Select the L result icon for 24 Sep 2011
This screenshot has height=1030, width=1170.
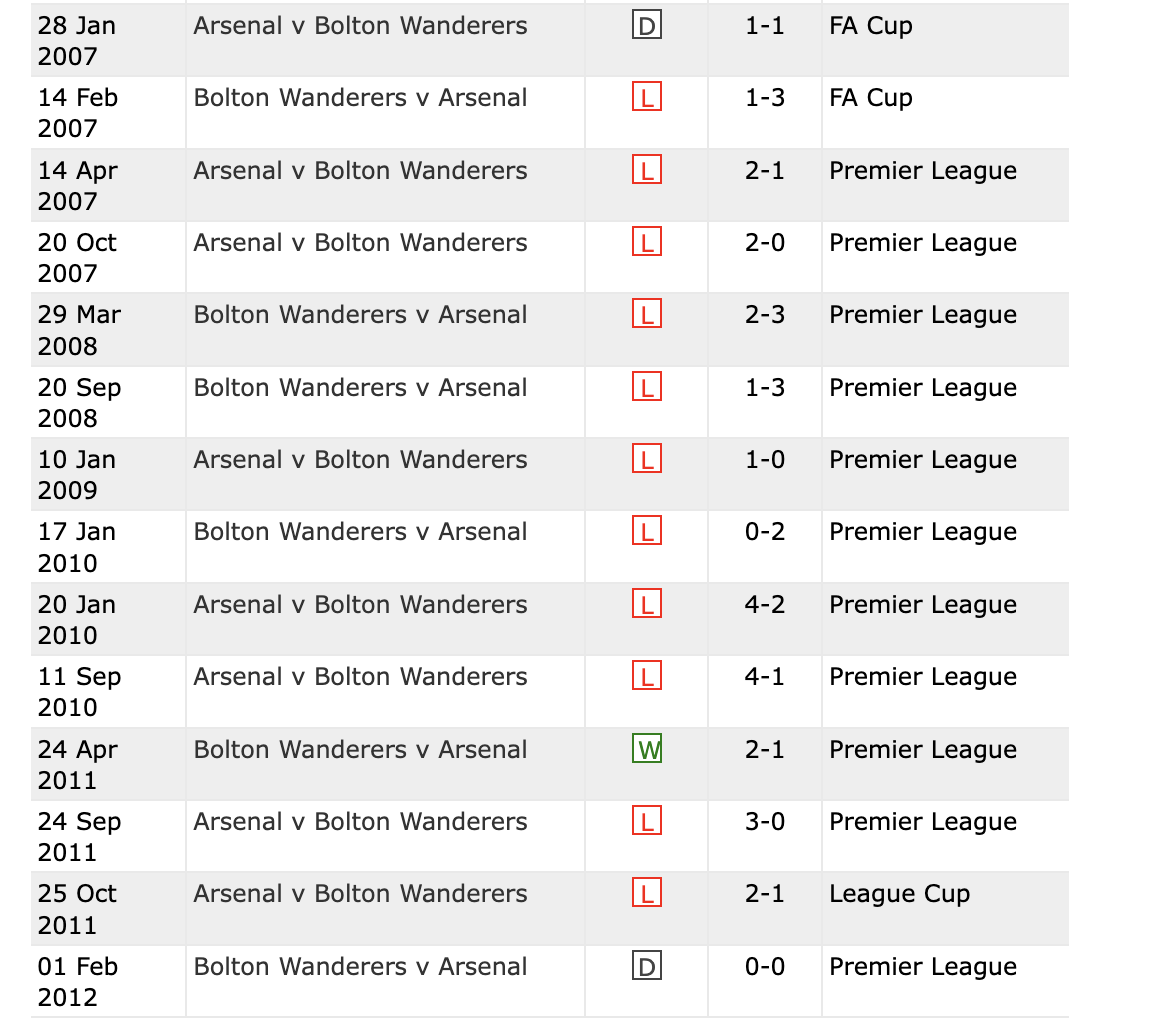(646, 821)
